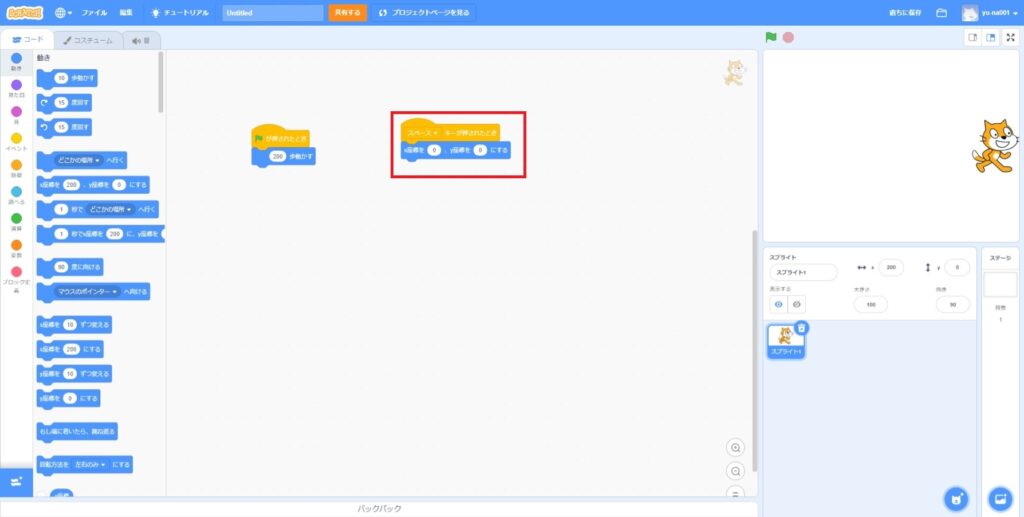Select the dark-orange 変数 variables category
The height and width of the screenshot is (517, 1024).
(16, 249)
